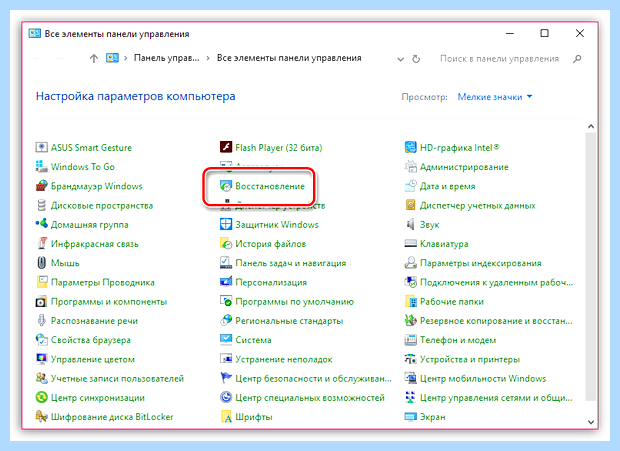Open Устранение неполадок link

coord(284,359)
